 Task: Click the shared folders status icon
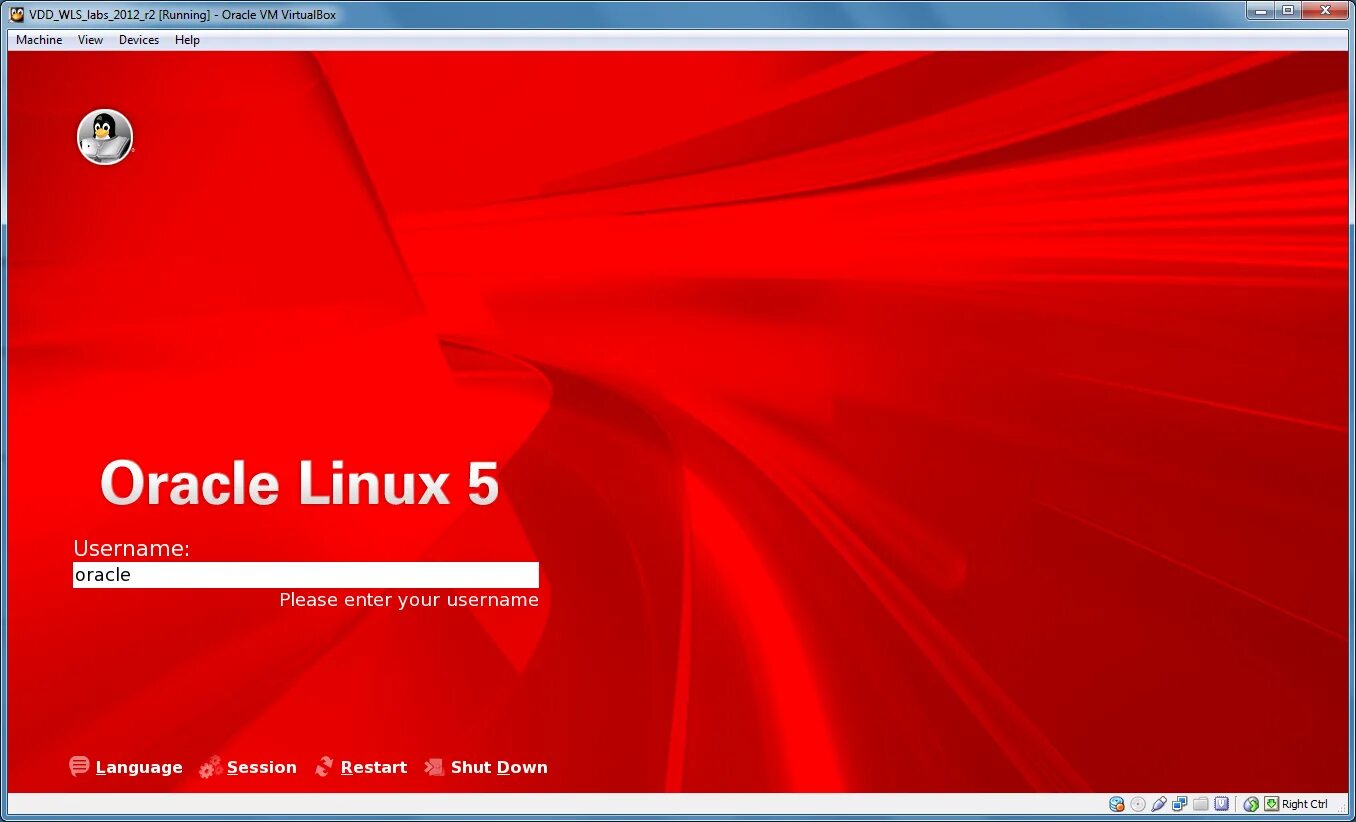(1201, 804)
